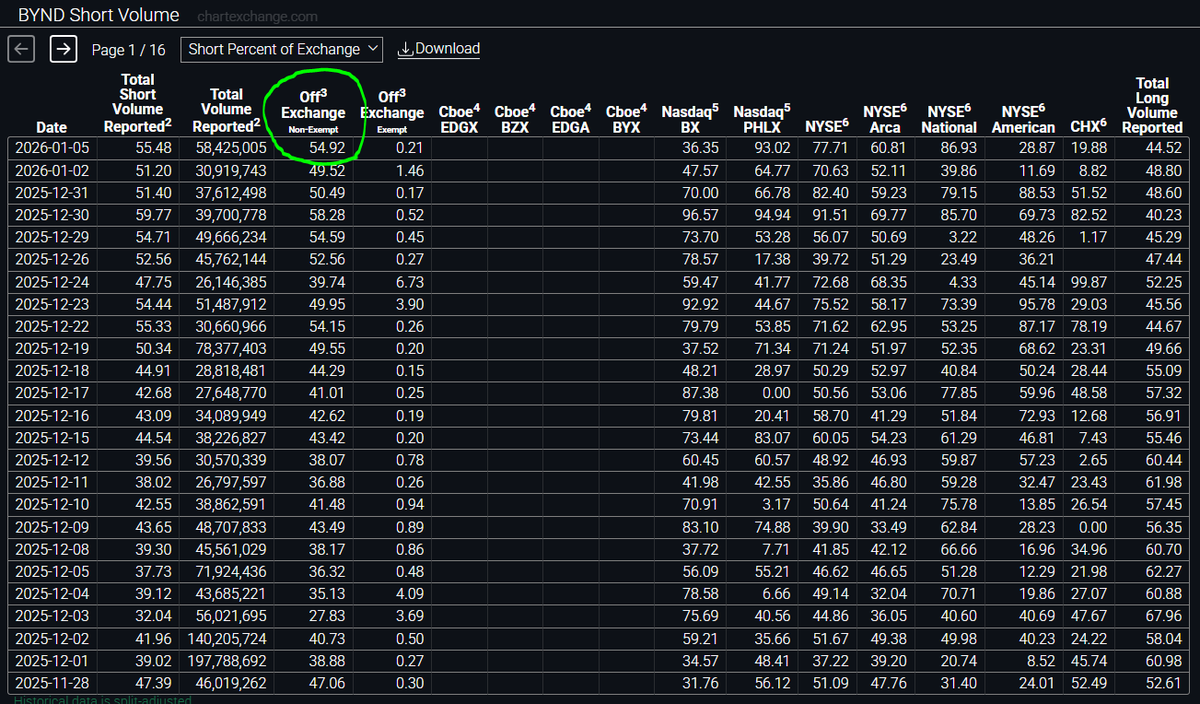Viewport: 1200px width, 704px height.
Task: Select date cell 2025-12-12
Action: (51, 459)
